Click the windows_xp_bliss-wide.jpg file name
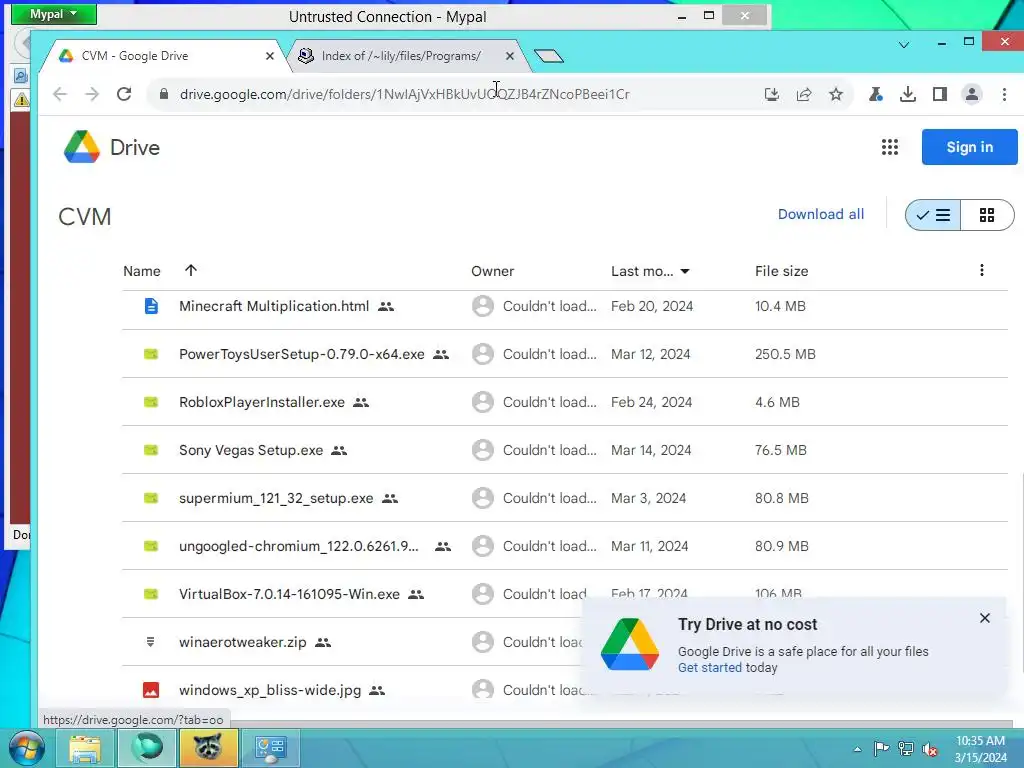1024x768 pixels. 270,690
